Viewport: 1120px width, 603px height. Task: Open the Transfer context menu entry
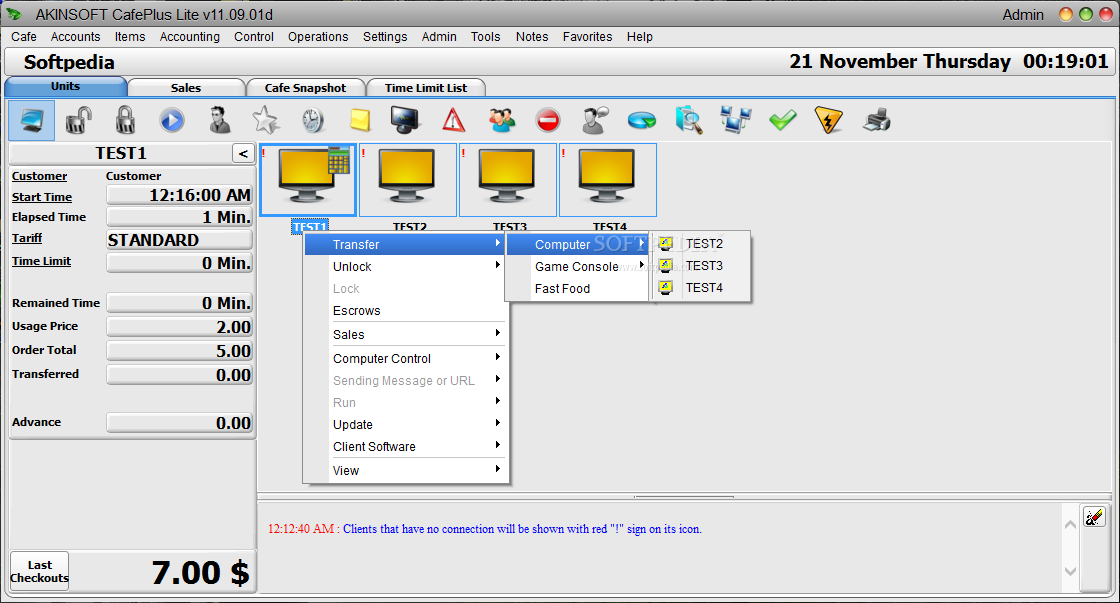click(x=406, y=244)
